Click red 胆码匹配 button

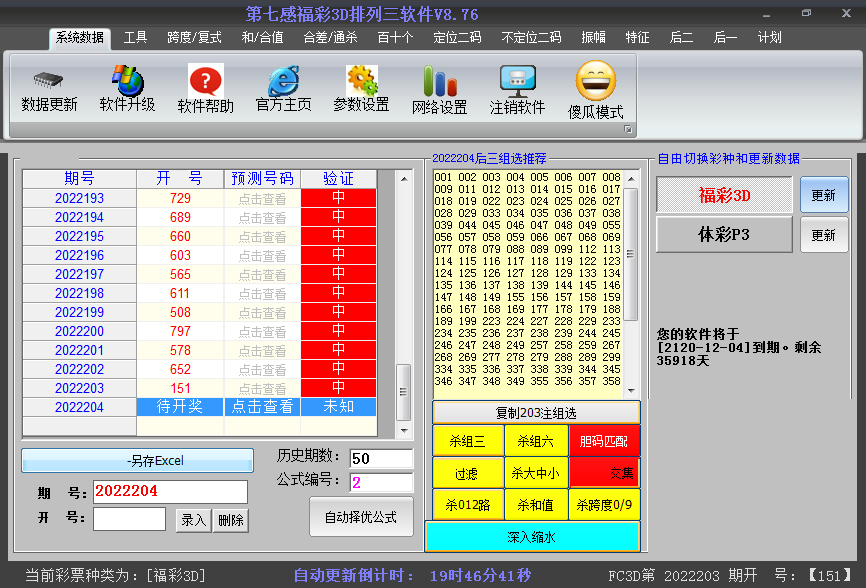604,441
